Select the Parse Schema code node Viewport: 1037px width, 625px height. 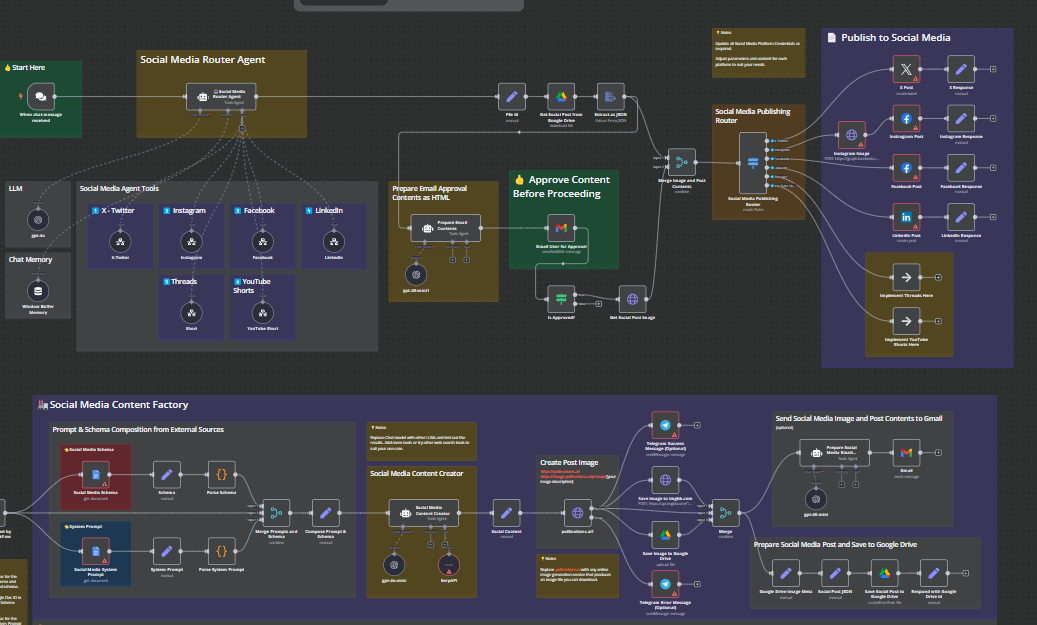tap(220, 476)
